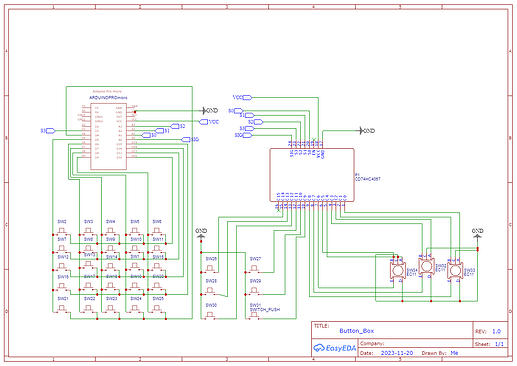Image resolution: width=517 pixels, height=366 pixels.
Task: Select the SW6 pushbutton symbol
Action: pos(157,231)
